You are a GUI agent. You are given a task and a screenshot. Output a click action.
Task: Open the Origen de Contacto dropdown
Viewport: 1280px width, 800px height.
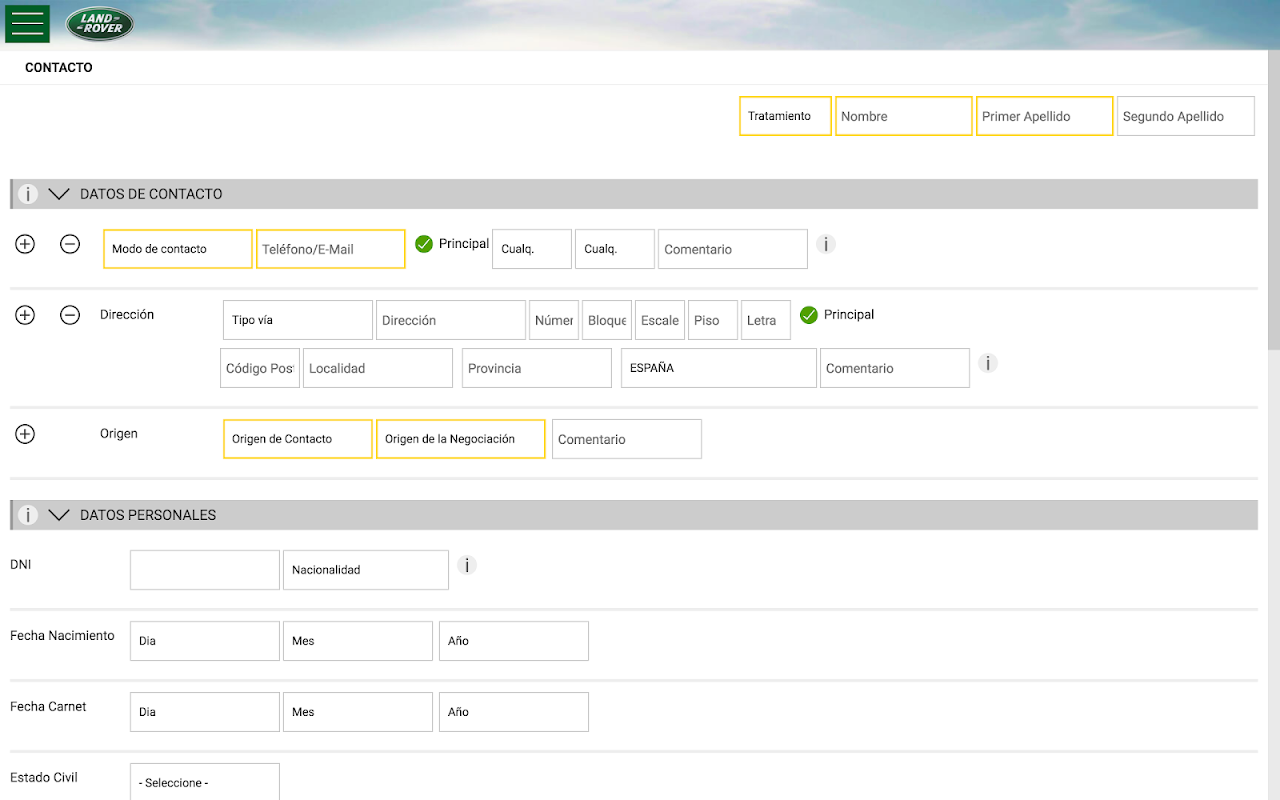(x=297, y=439)
